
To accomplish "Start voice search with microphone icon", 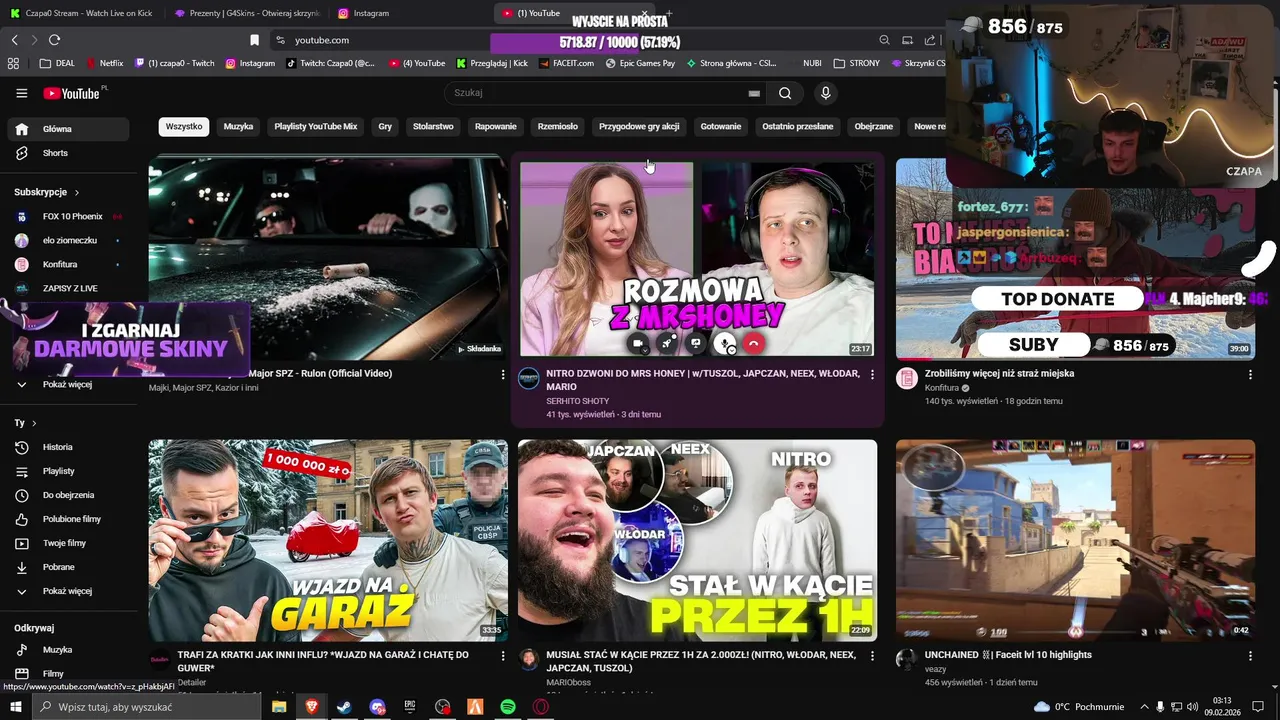I will (825, 93).
